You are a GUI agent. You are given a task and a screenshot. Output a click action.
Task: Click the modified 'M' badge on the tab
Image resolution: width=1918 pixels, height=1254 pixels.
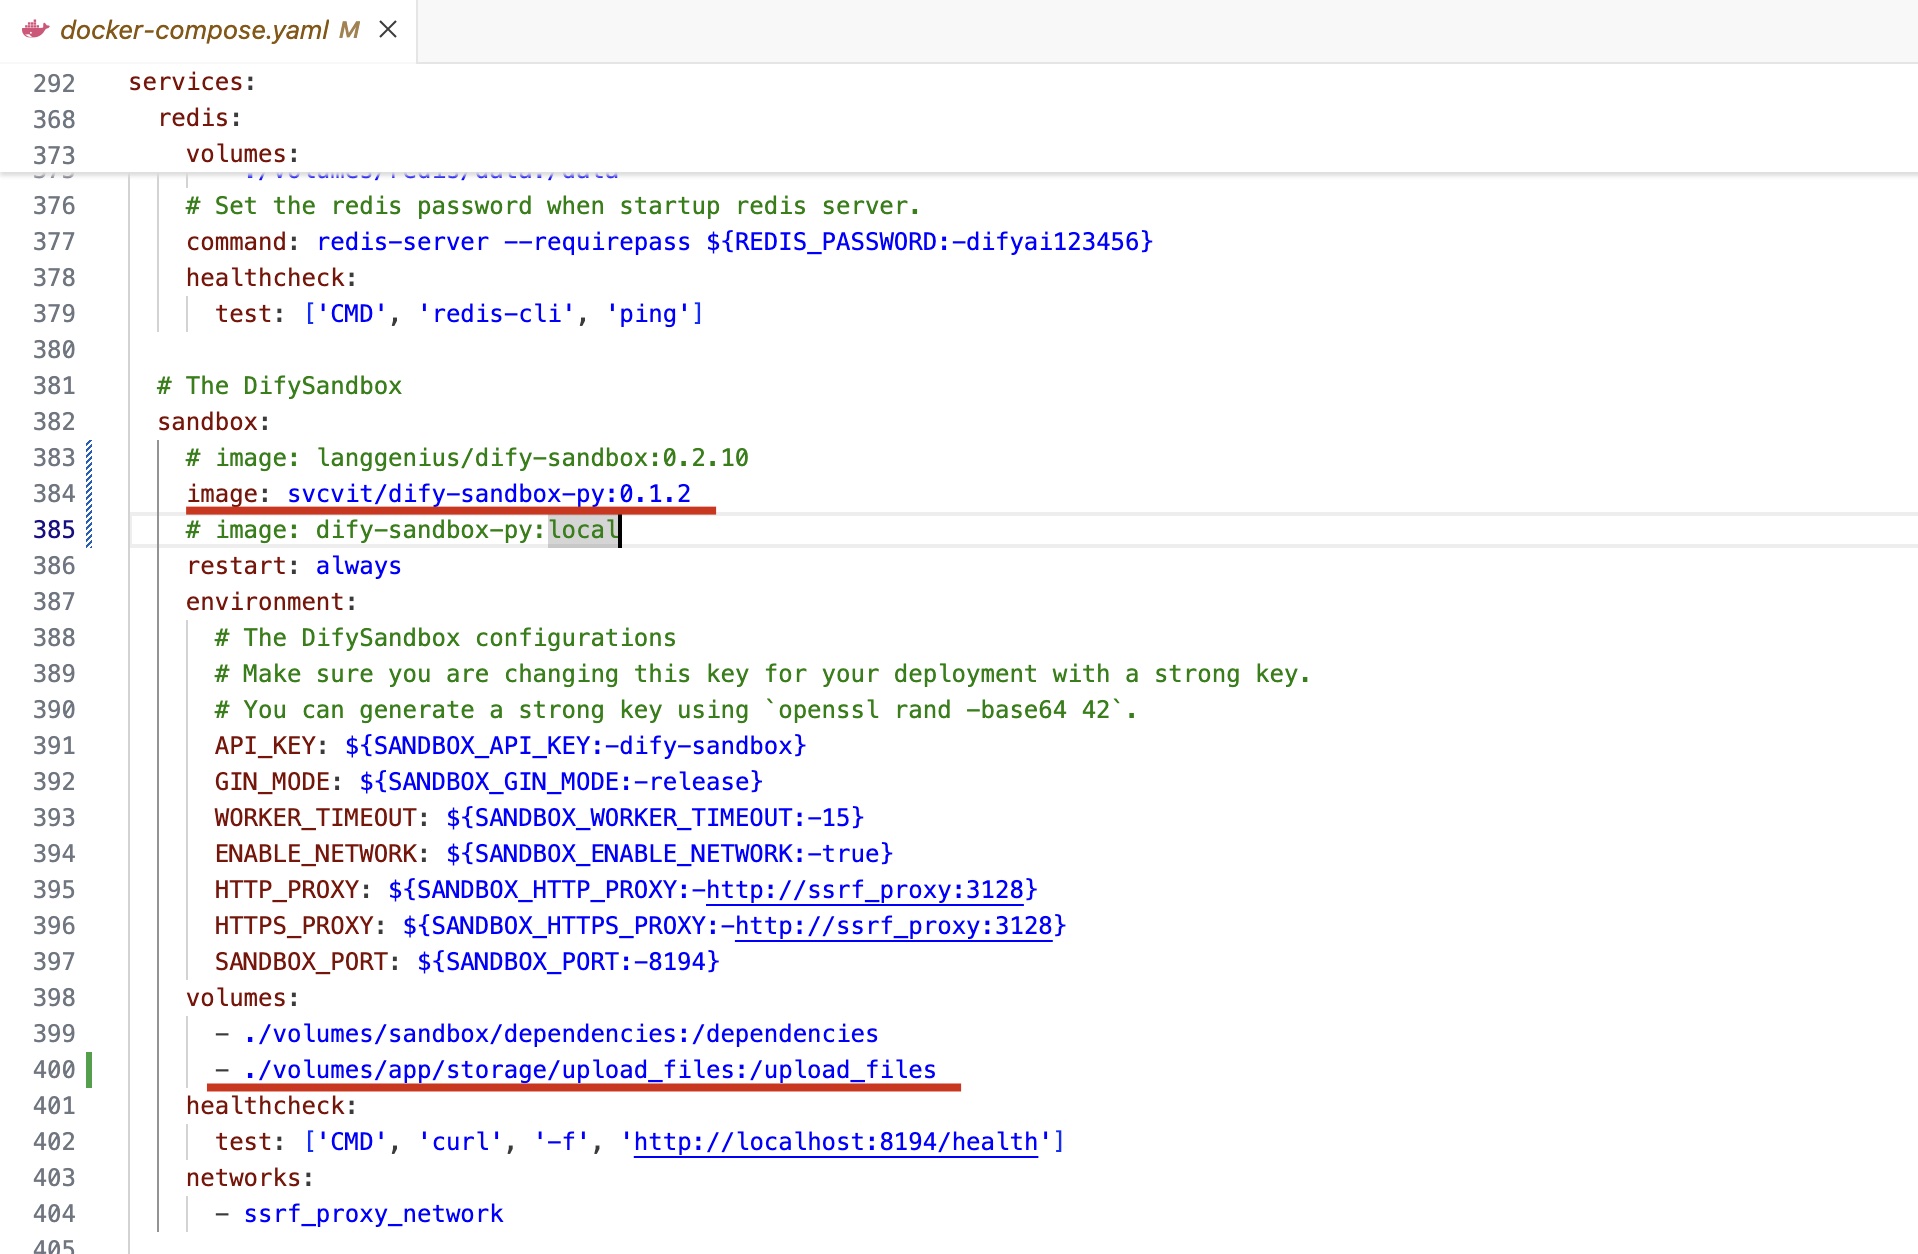[x=349, y=30]
